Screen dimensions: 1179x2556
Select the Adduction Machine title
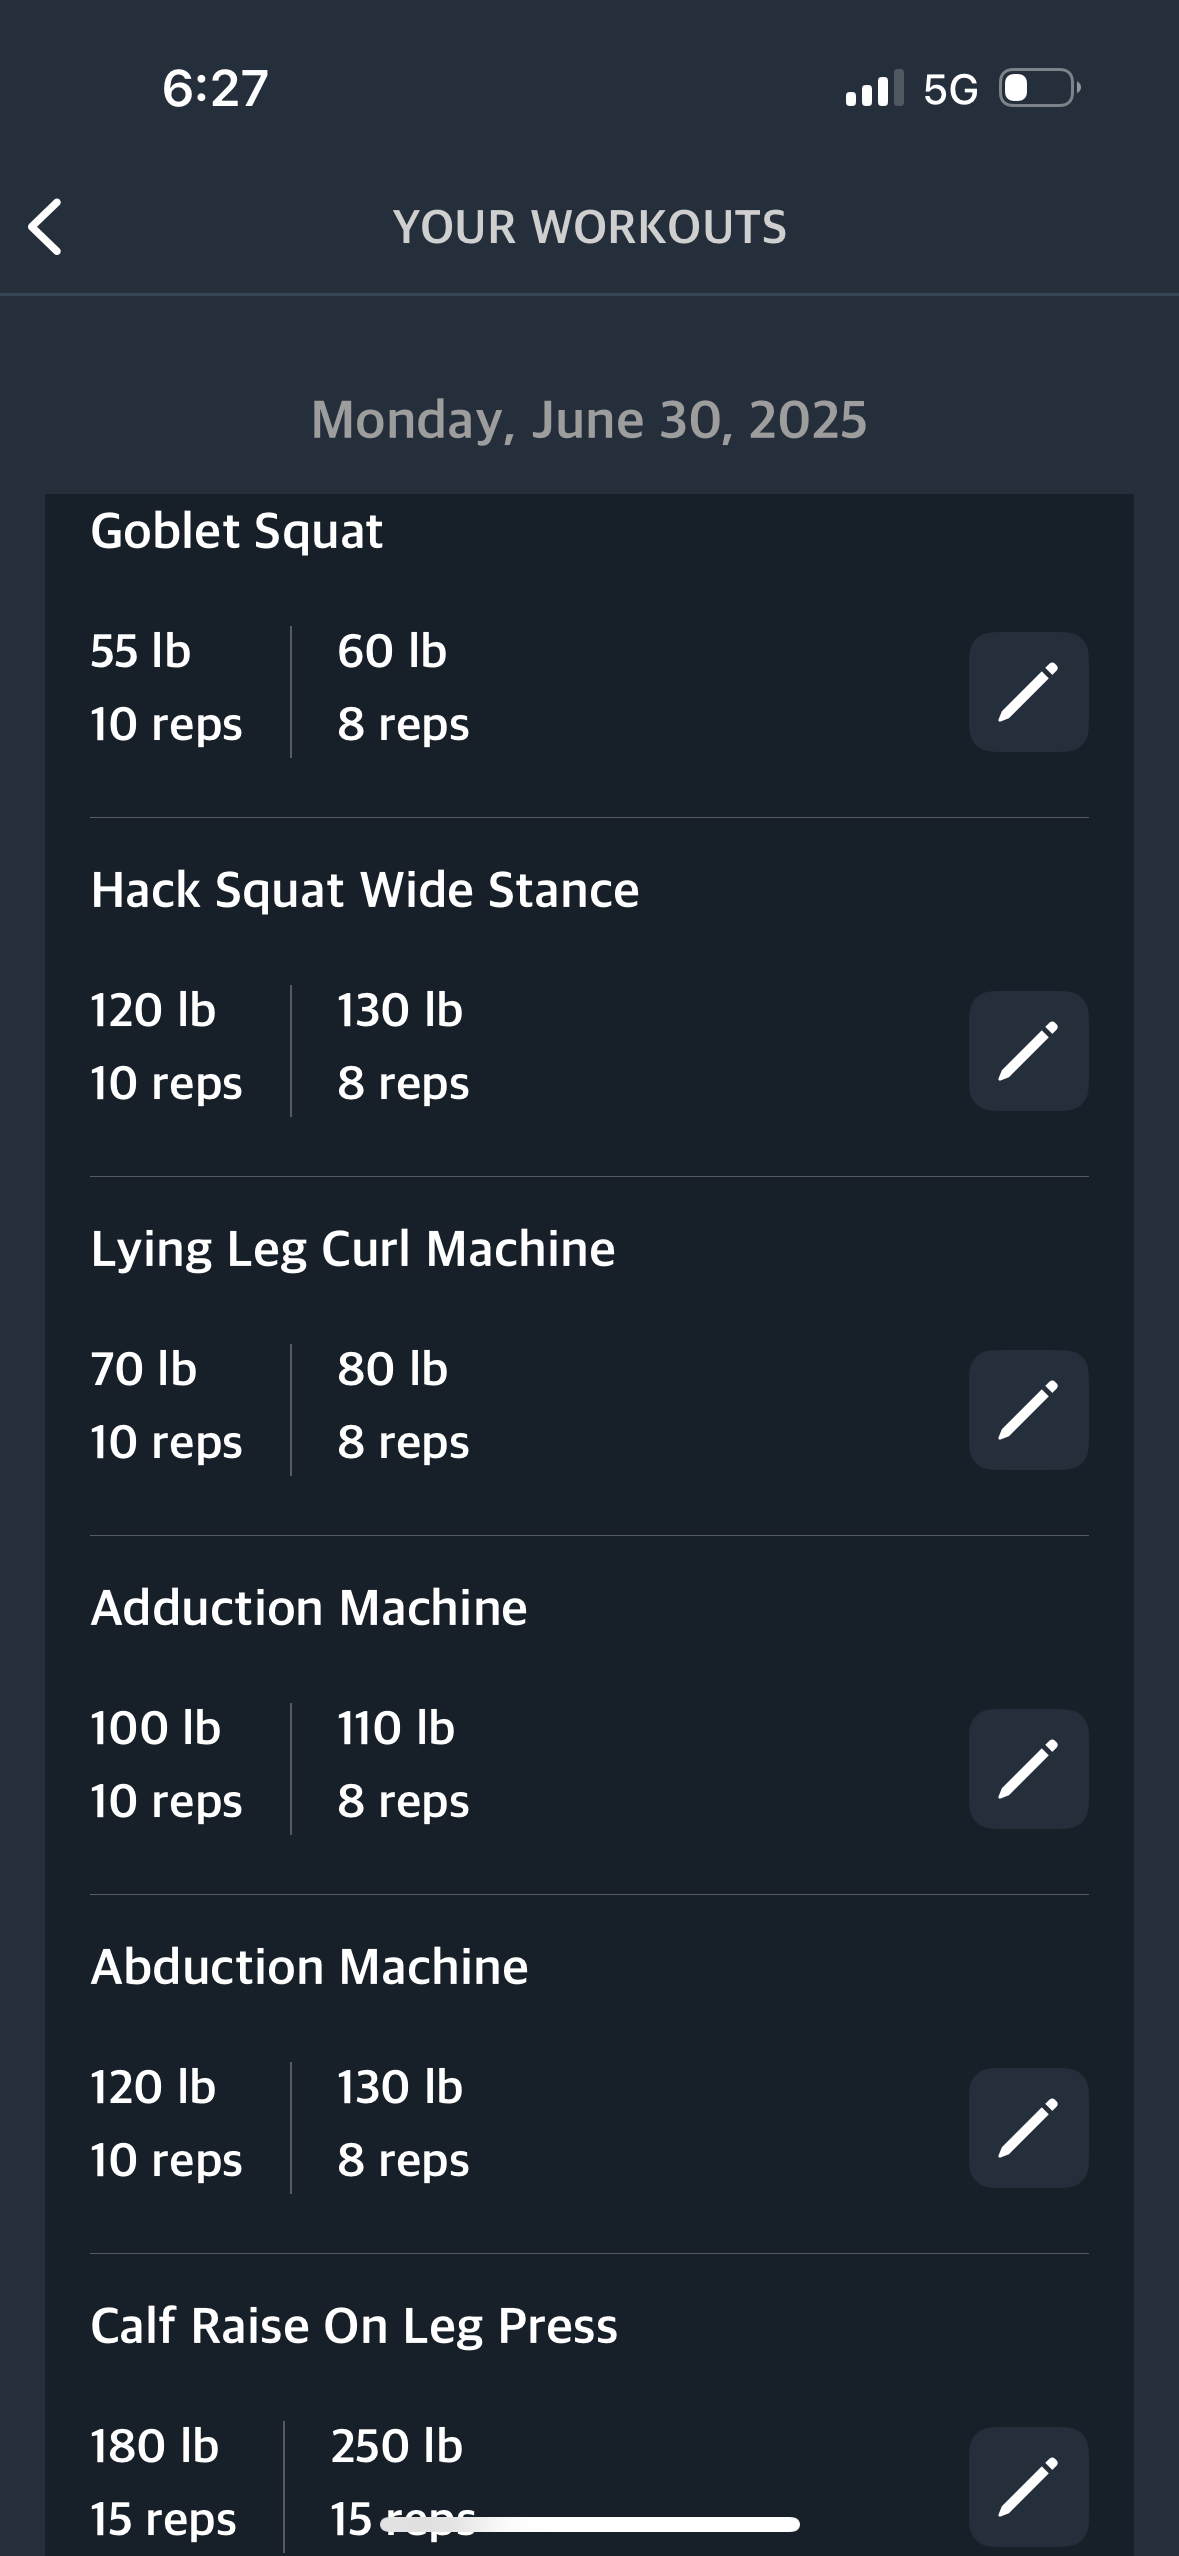point(309,1608)
